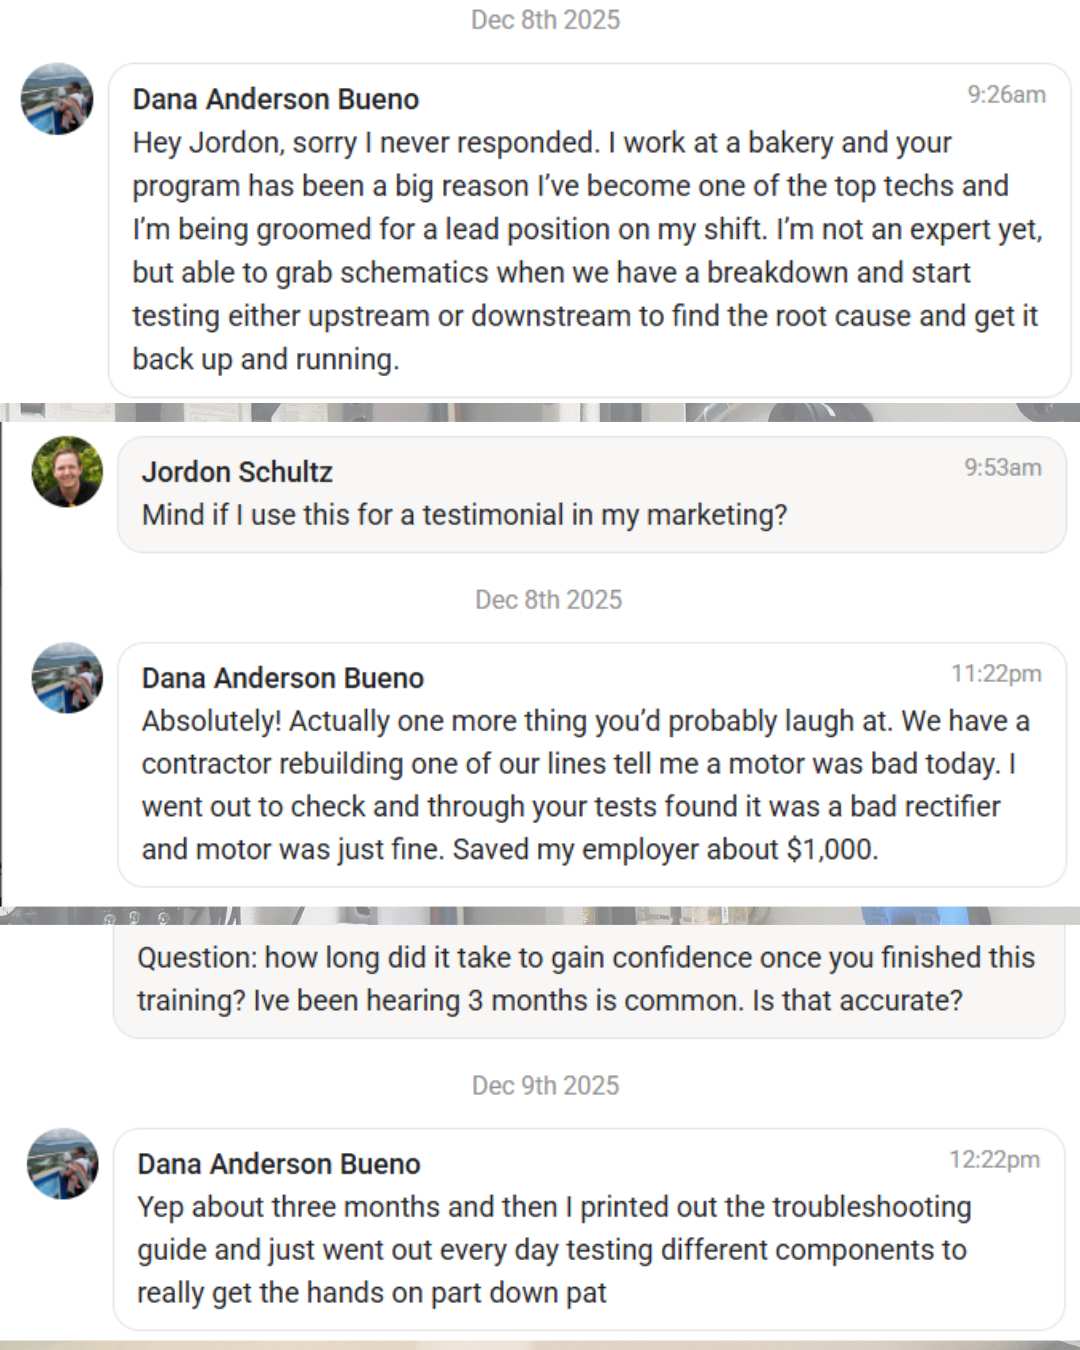Click Dana Anderson Bueno's name on 9:26am message
The width and height of the screenshot is (1080, 1350).
(x=276, y=99)
